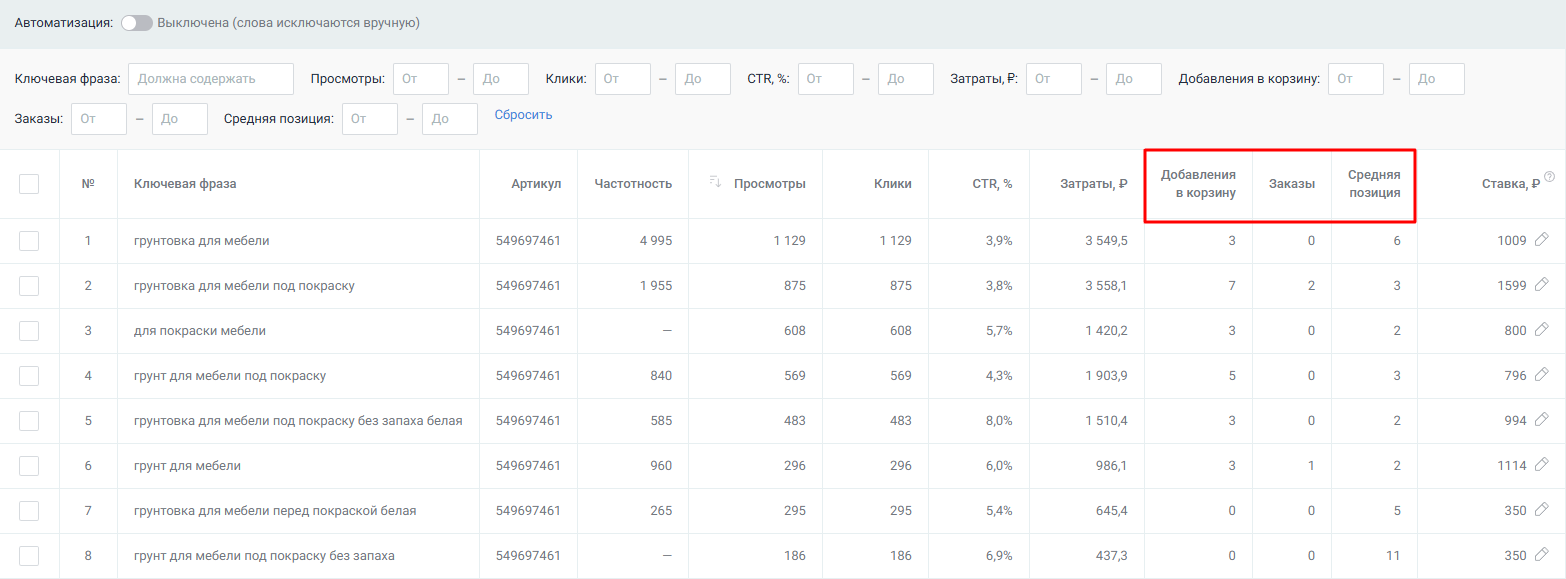Select checkbox for row 'грунтовка для мебели'

[29, 241]
